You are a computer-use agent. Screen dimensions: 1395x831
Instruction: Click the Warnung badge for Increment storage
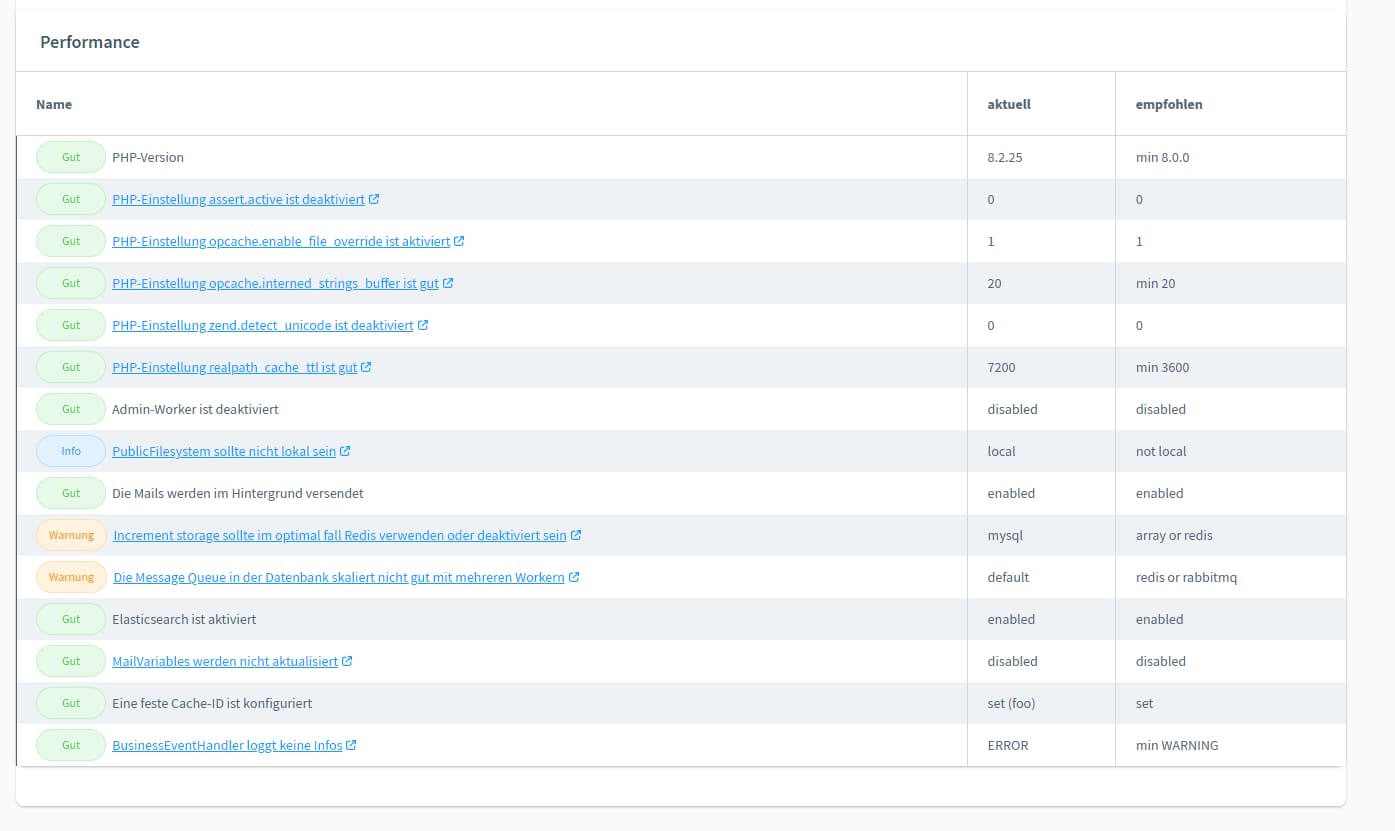(x=71, y=535)
